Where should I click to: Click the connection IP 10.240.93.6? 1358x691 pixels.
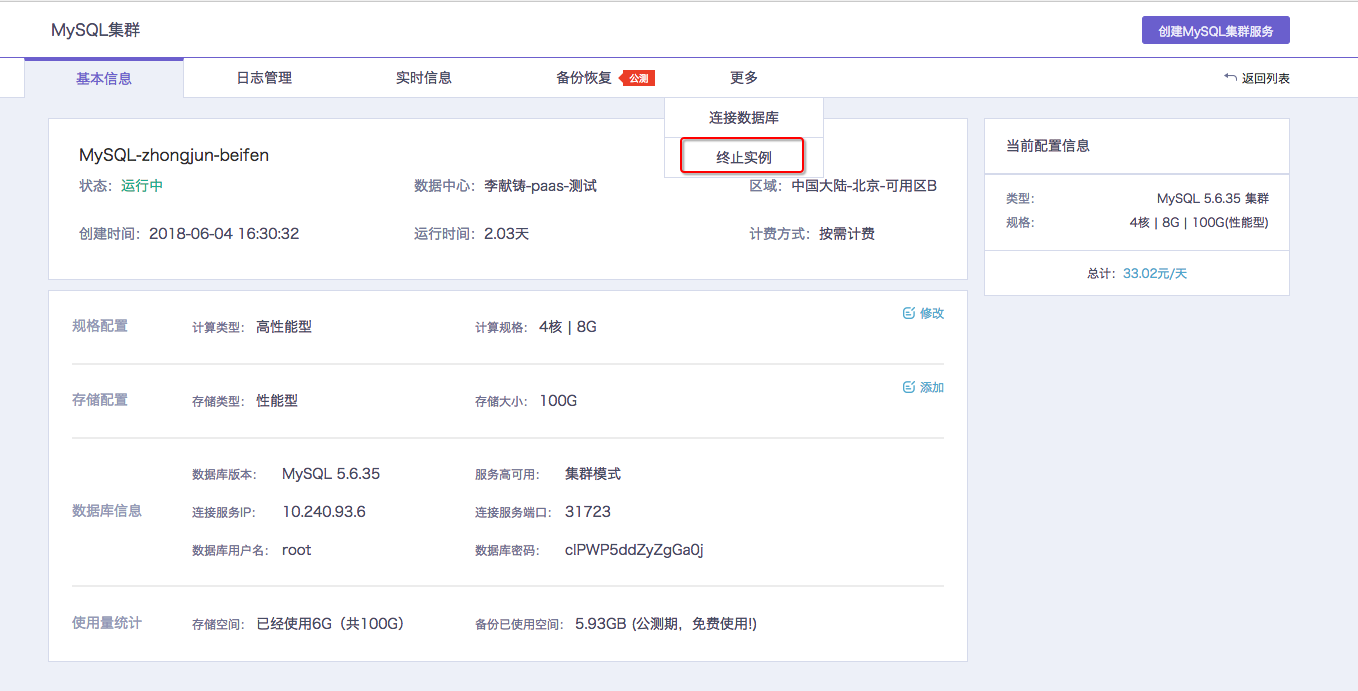pos(324,512)
